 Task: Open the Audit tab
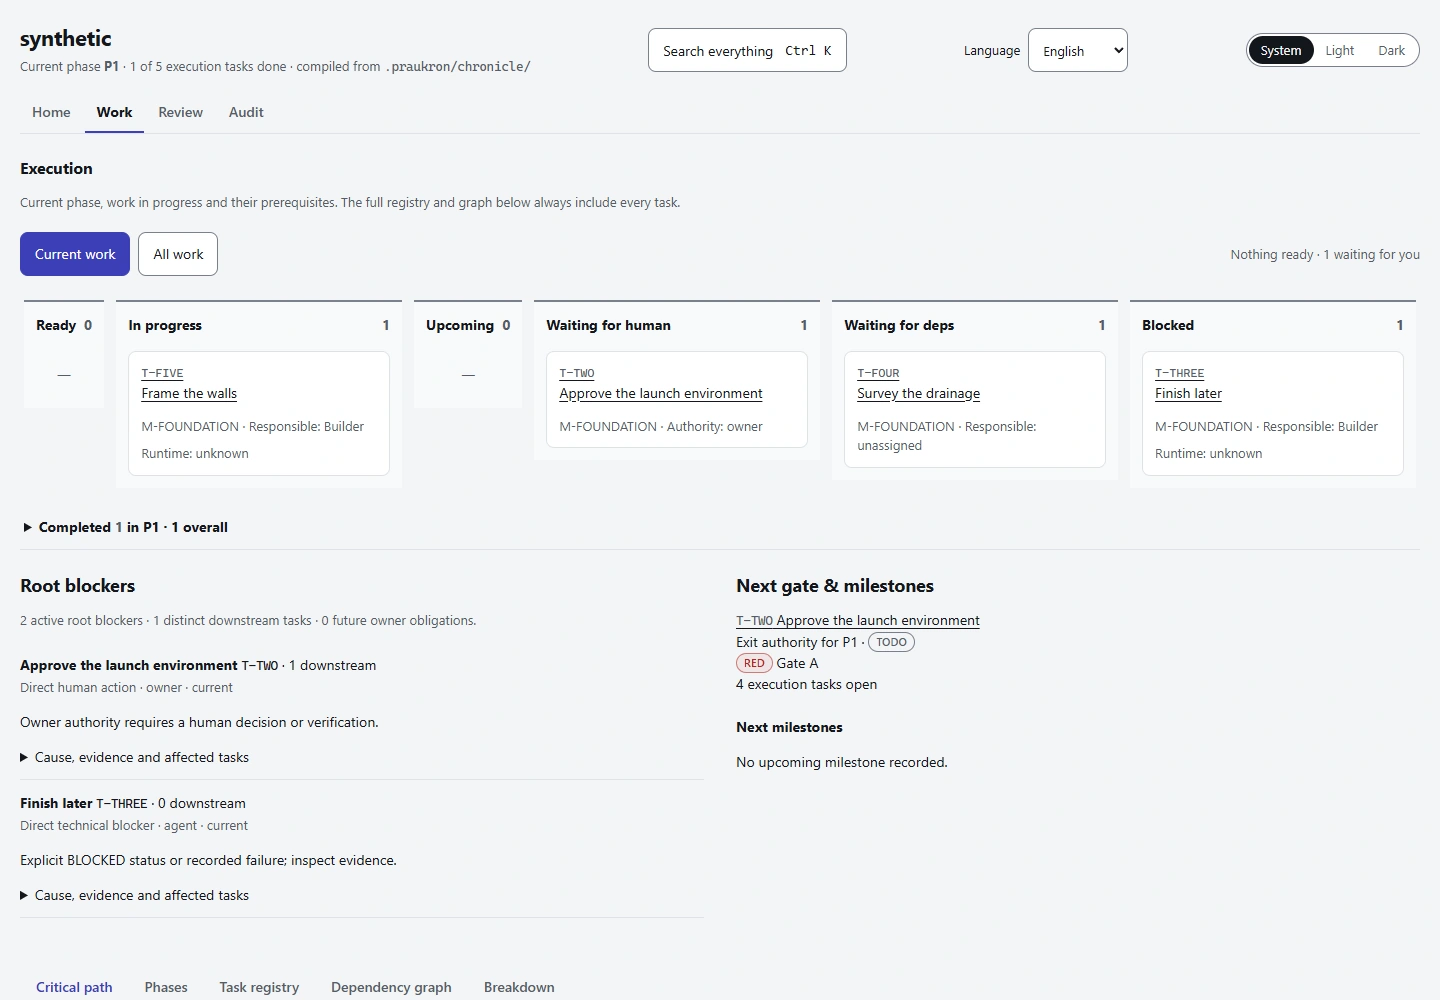point(246,112)
